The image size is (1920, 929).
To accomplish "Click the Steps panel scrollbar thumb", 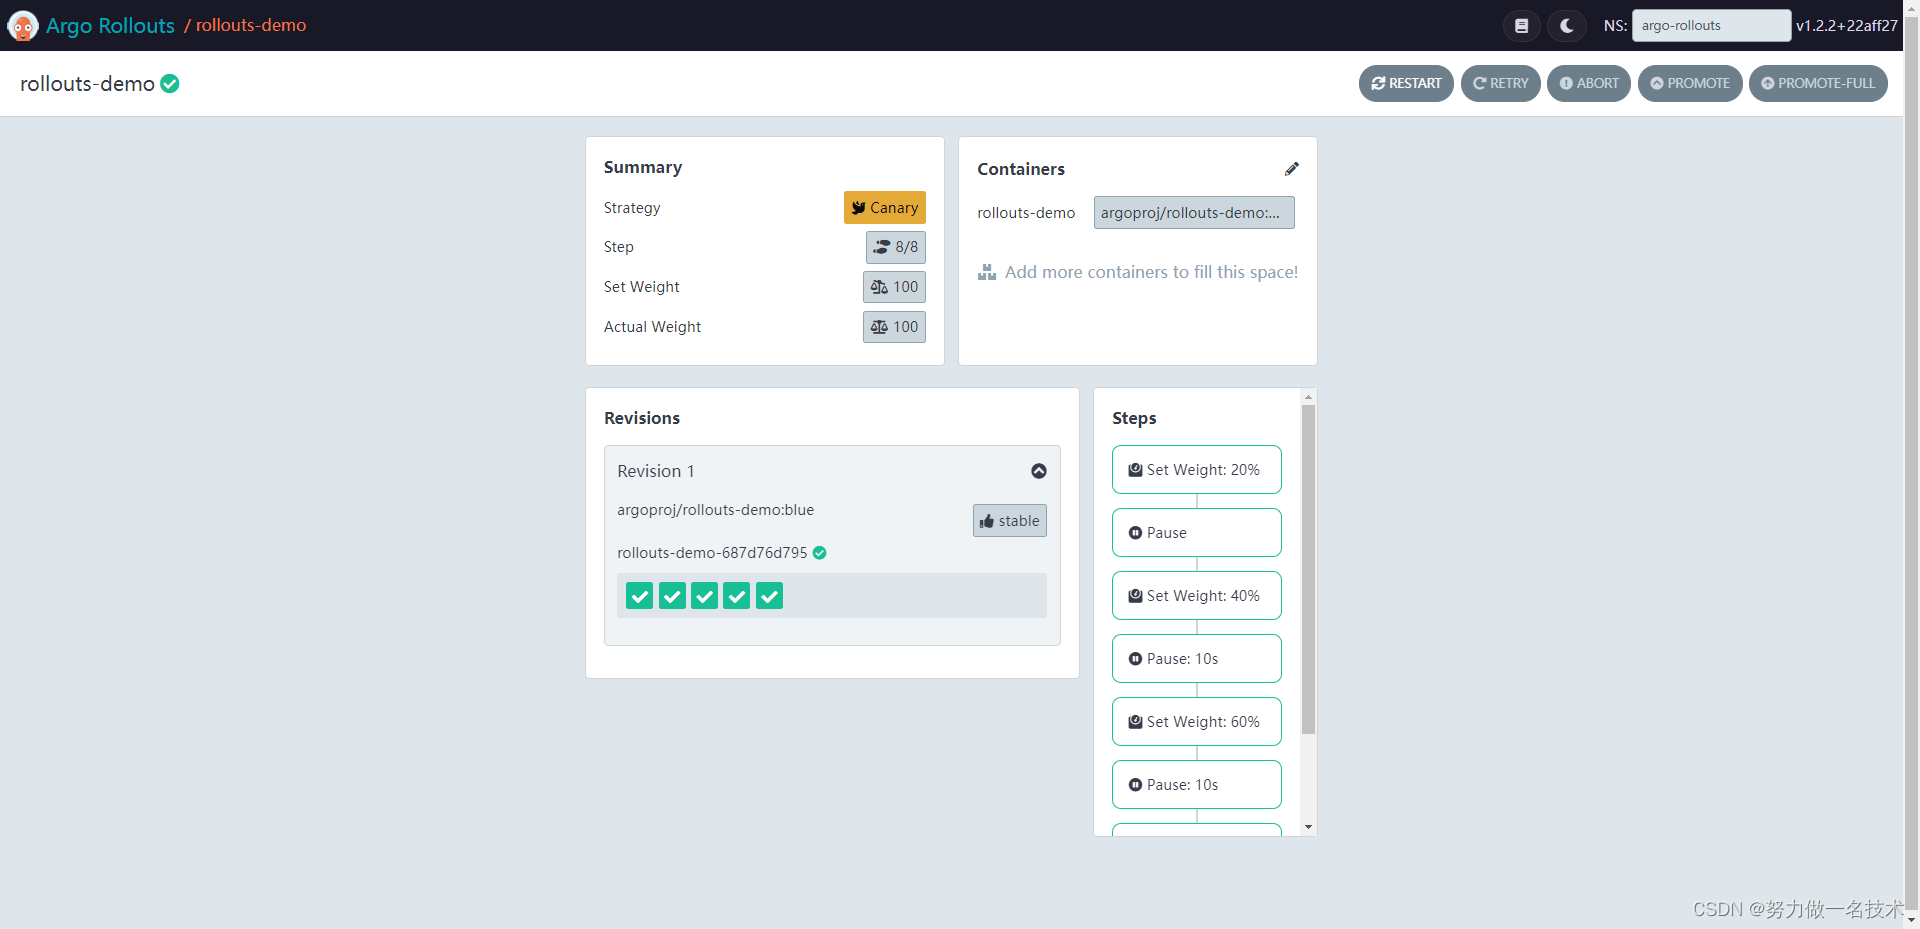I will pyautogui.click(x=1308, y=569).
